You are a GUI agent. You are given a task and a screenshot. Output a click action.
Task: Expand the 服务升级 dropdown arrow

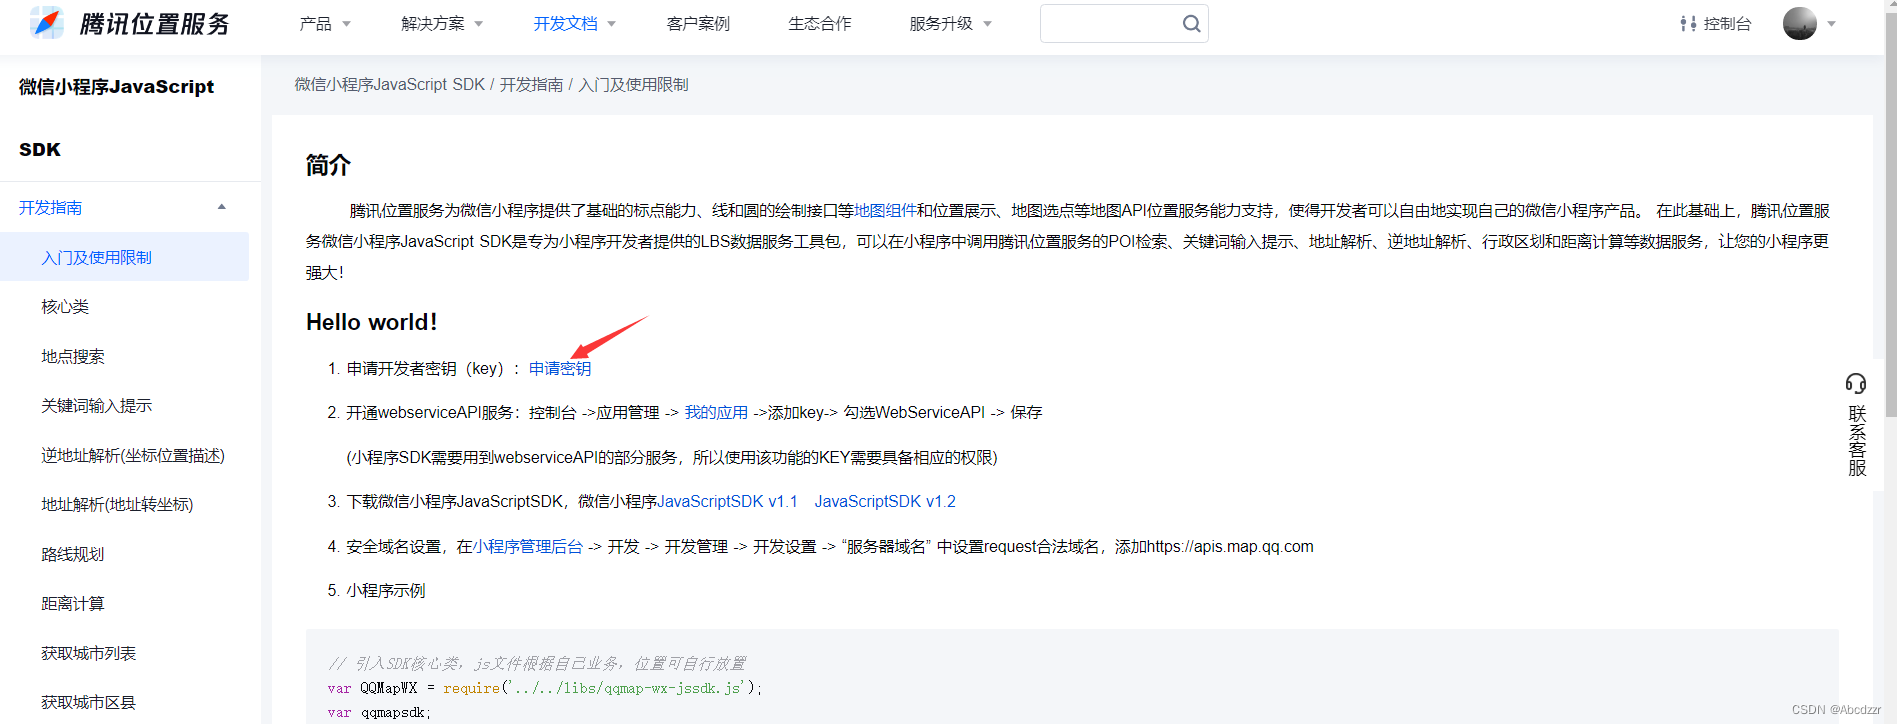coord(988,24)
